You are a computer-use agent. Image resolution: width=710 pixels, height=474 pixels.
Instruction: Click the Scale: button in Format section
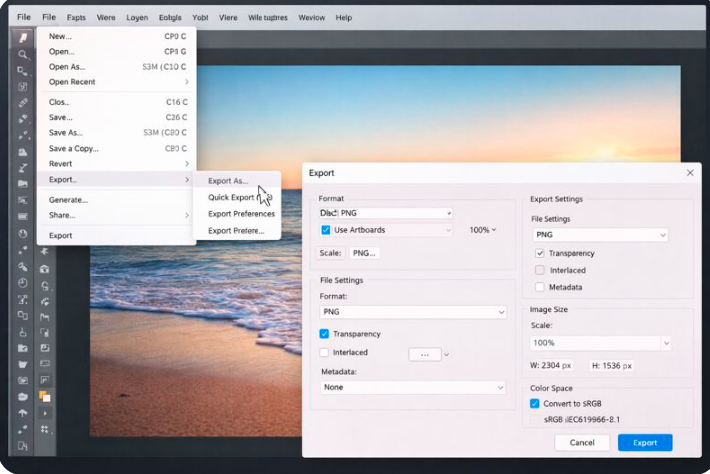[330, 253]
